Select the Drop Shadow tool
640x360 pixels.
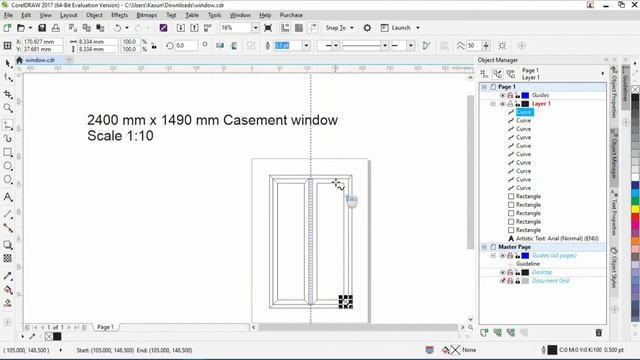[8, 245]
